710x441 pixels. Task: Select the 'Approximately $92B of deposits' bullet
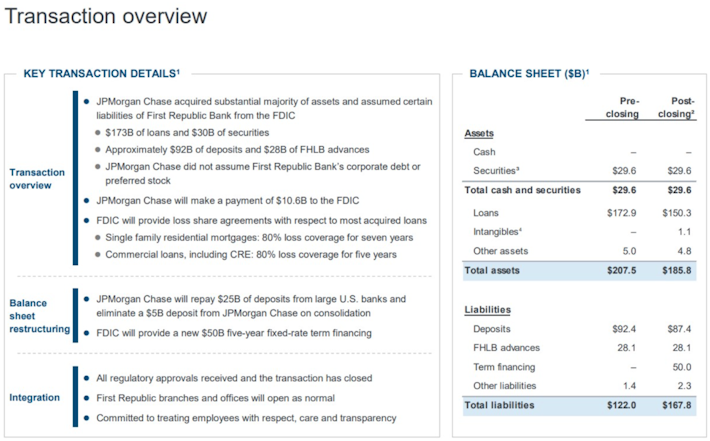(237, 150)
